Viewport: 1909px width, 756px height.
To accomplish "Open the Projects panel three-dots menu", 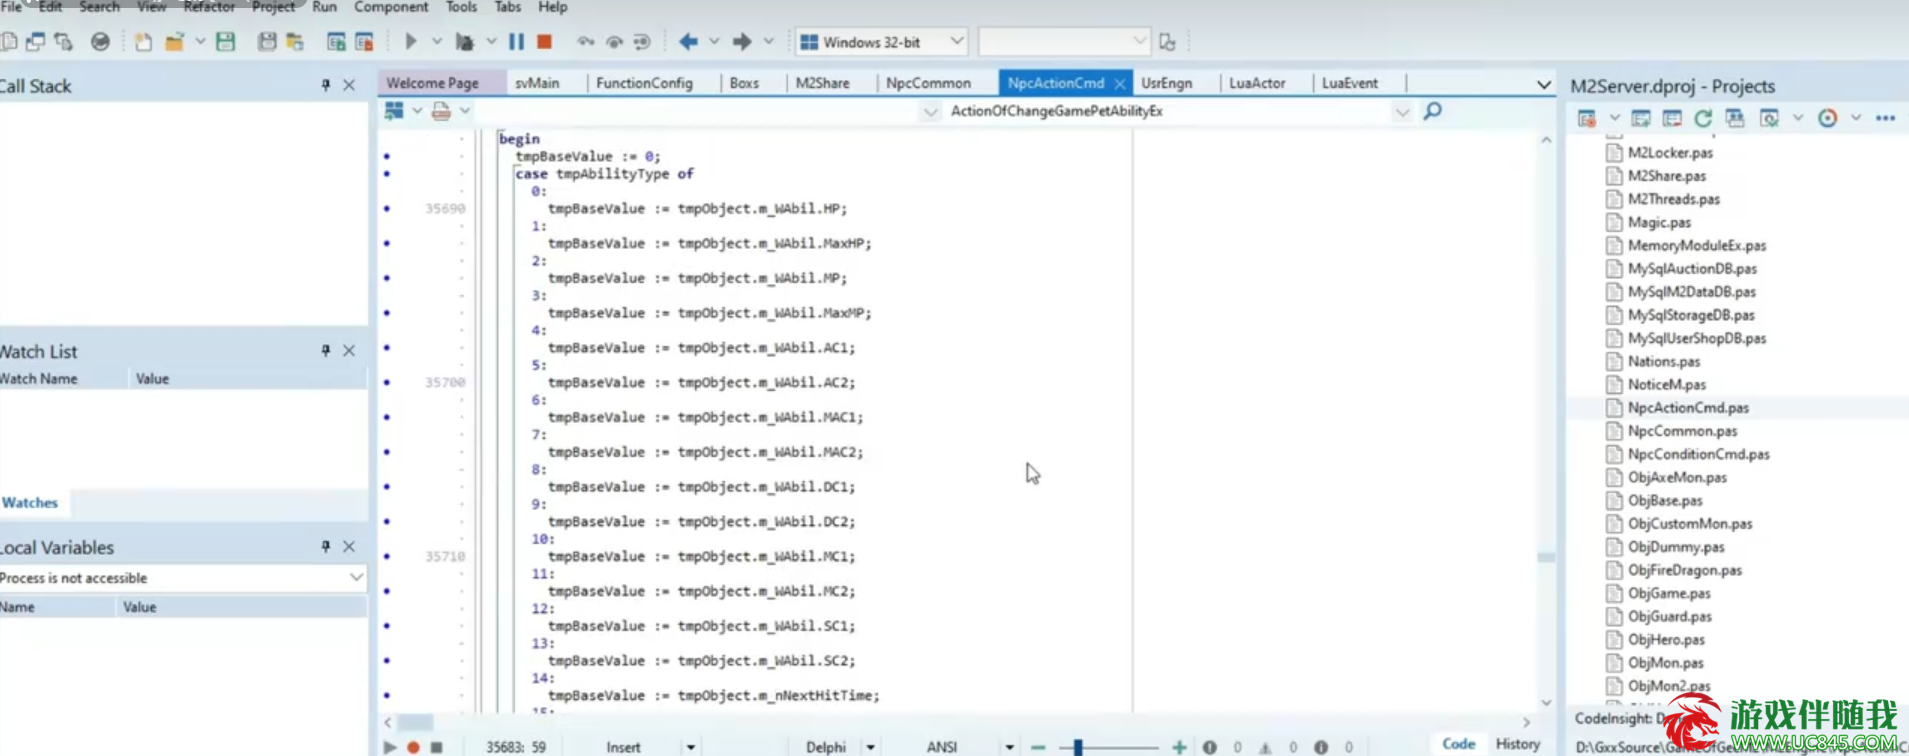I will click(1885, 118).
